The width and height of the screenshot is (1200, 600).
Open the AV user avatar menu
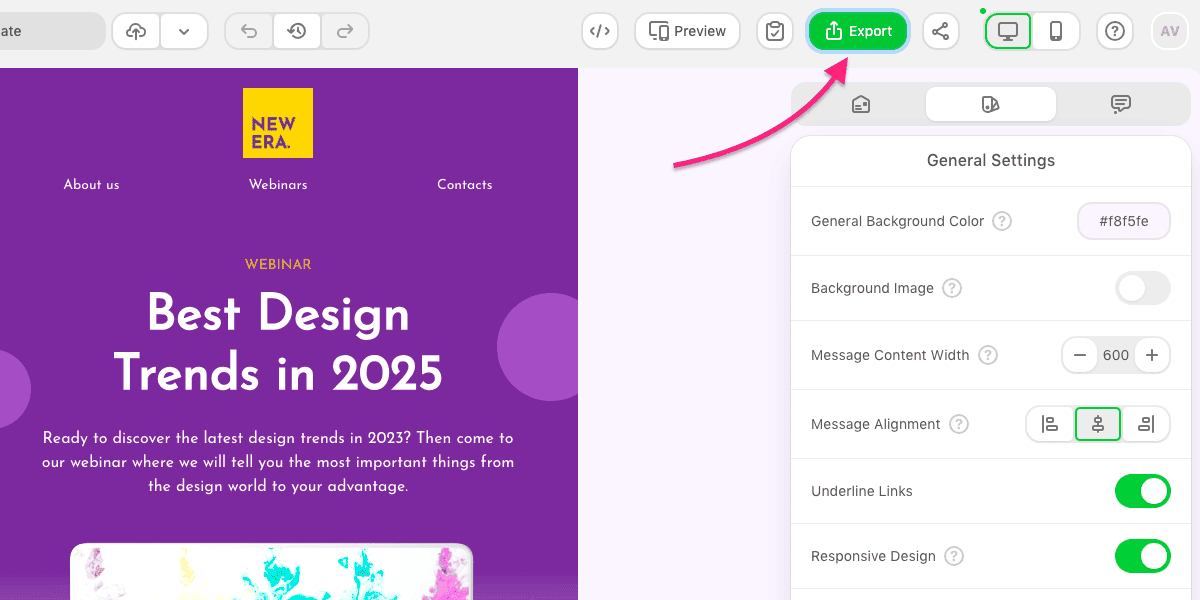tap(1170, 31)
